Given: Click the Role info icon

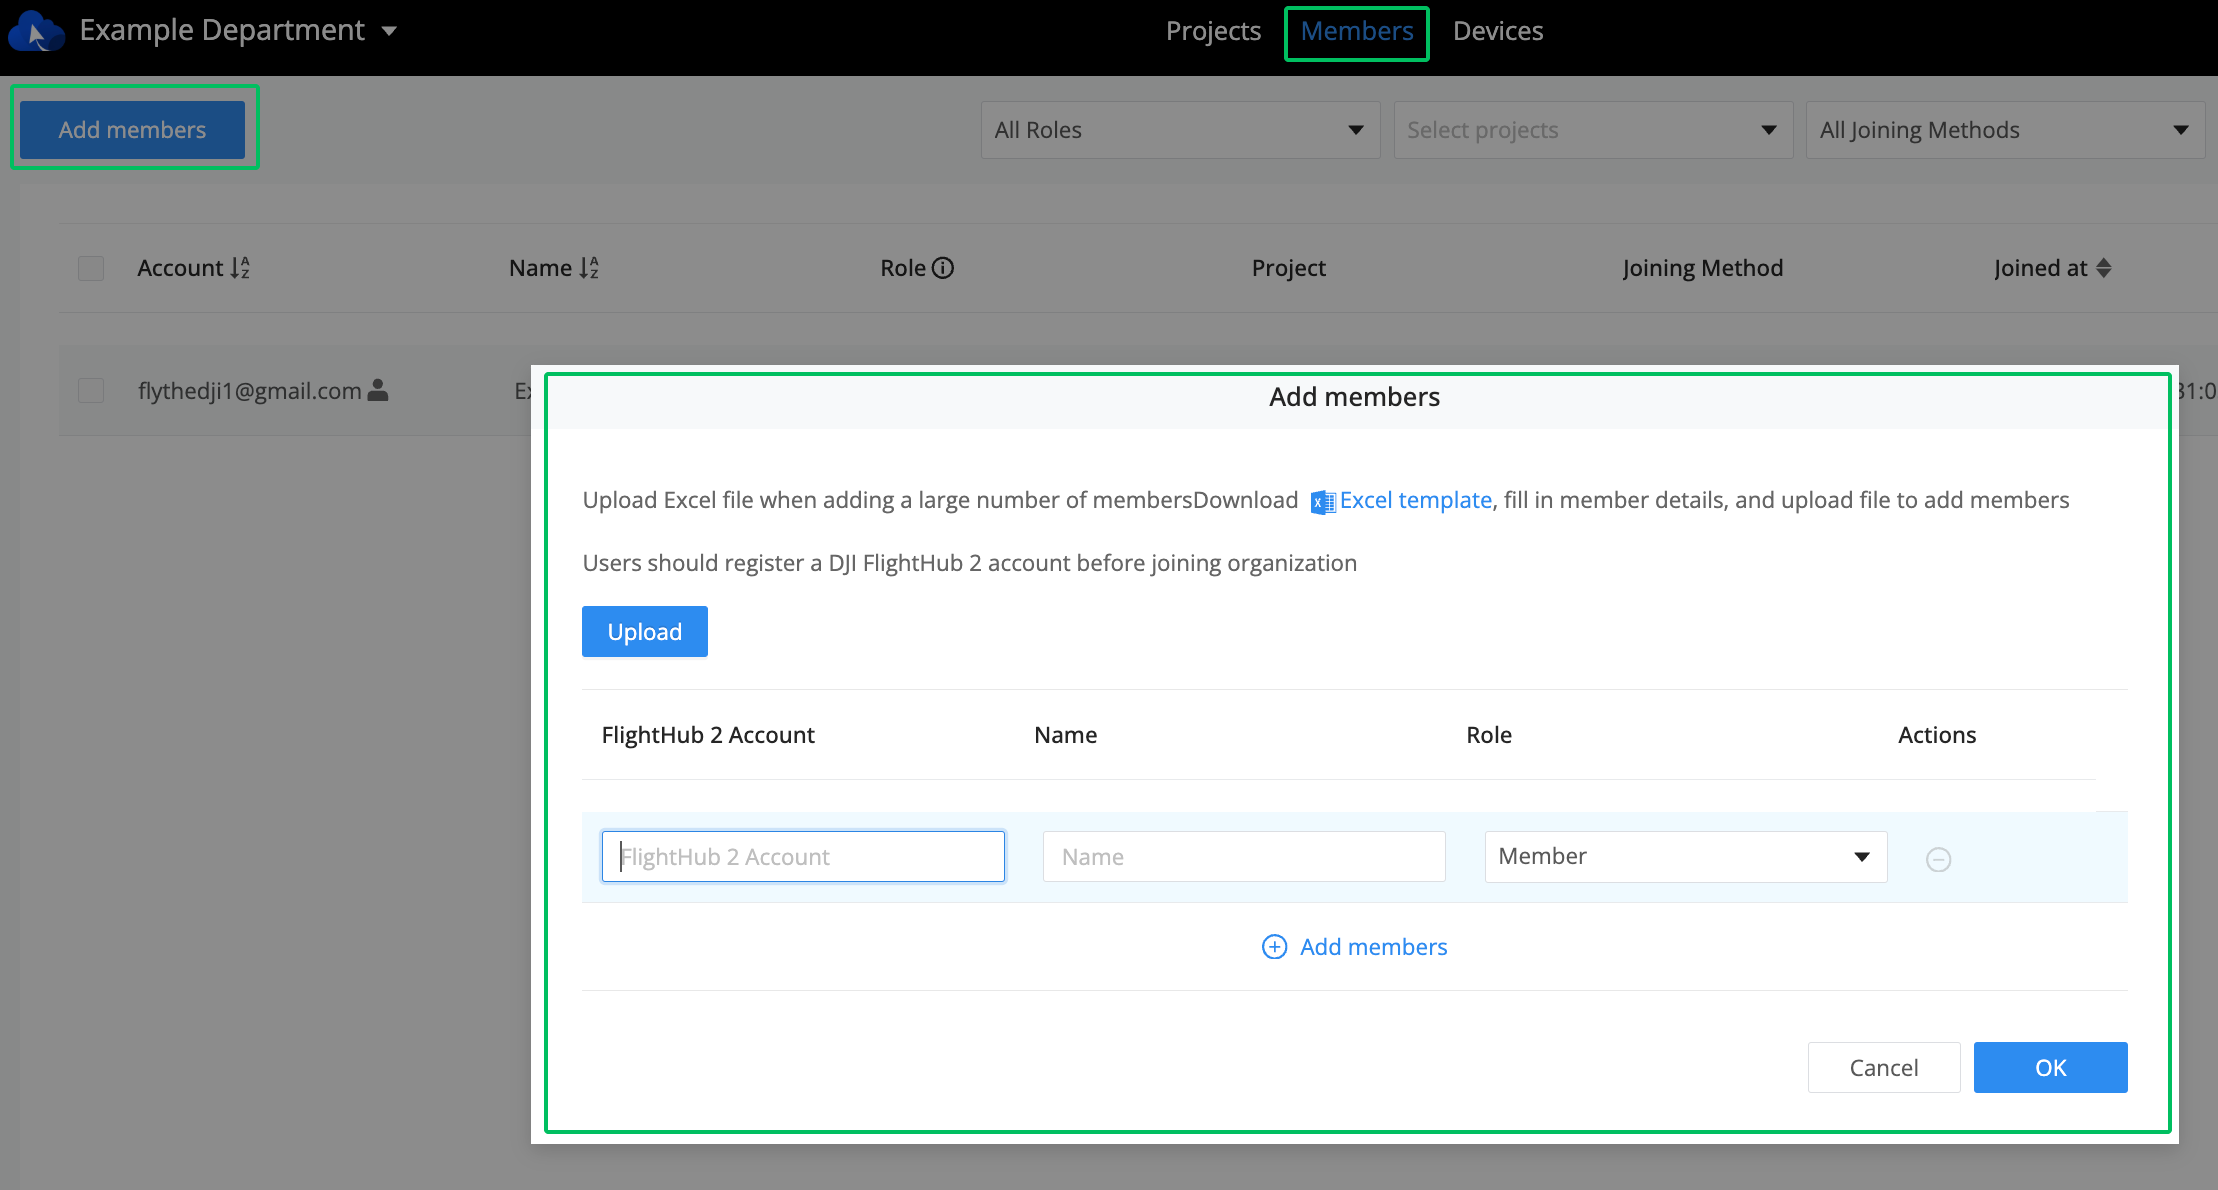Looking at the screenshot, I should (943, 268).
